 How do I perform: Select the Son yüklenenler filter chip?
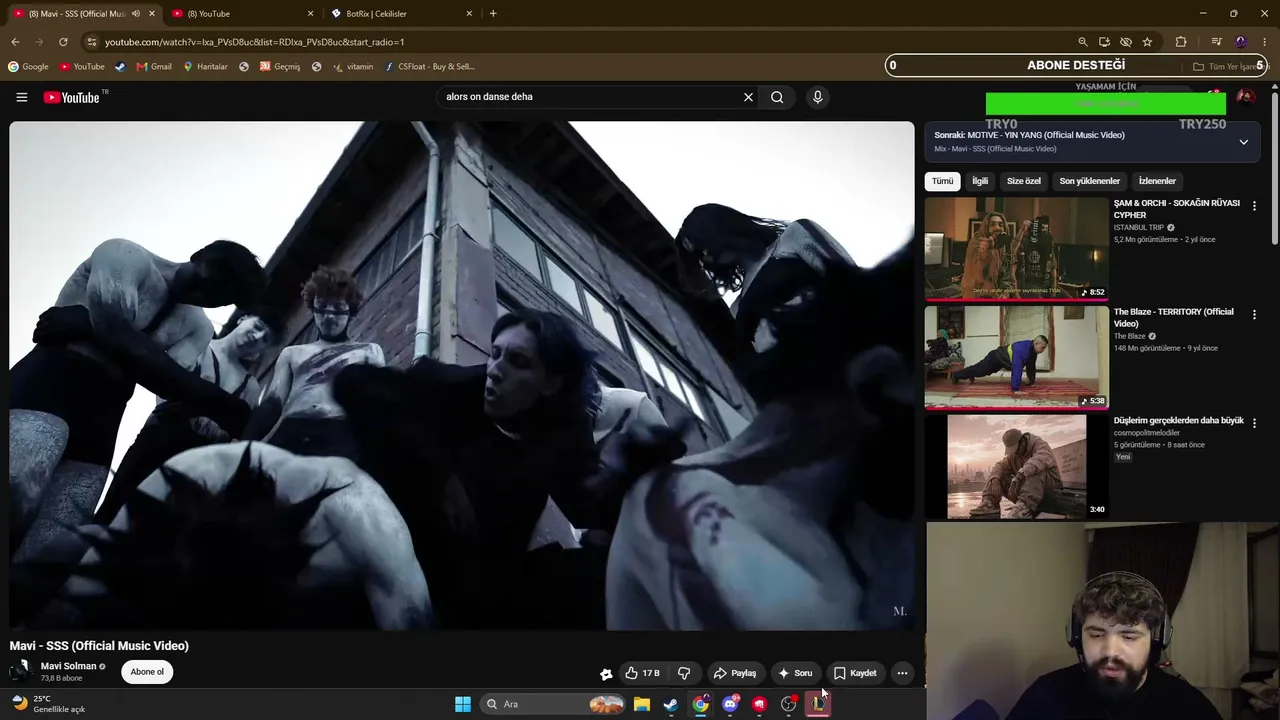point(1090,181)
